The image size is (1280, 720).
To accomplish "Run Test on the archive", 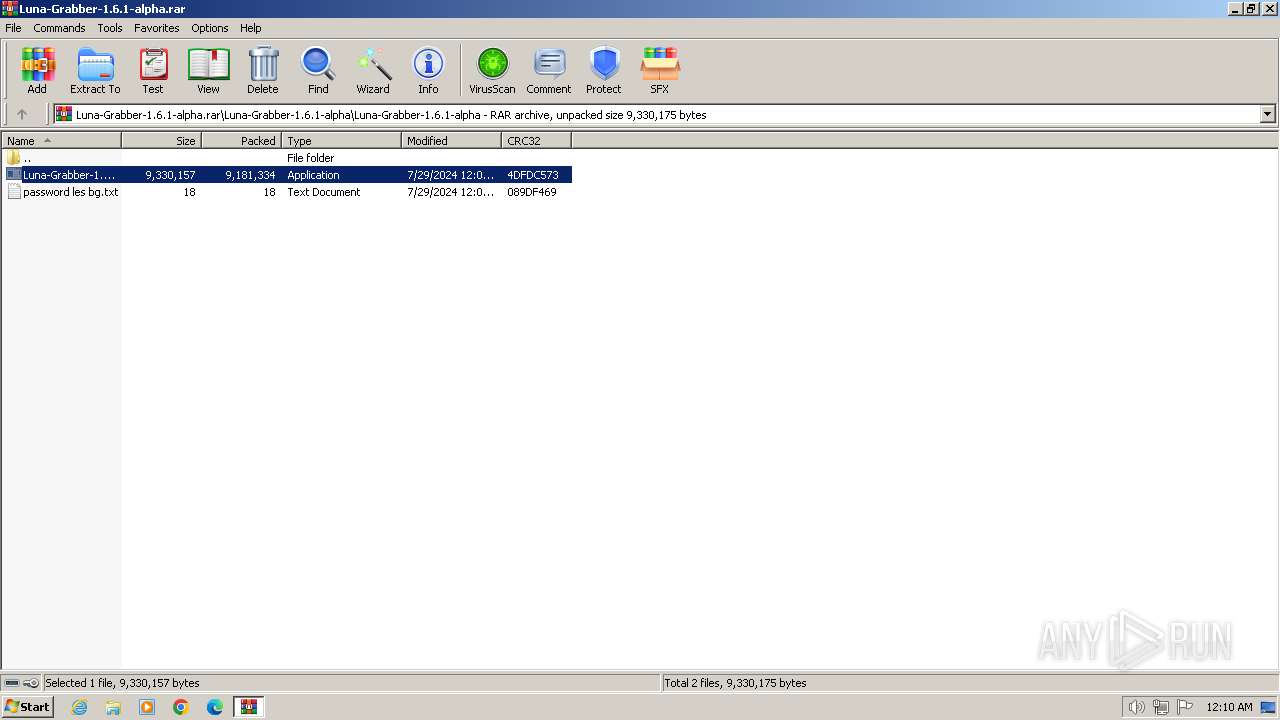I will click(153, 70).
